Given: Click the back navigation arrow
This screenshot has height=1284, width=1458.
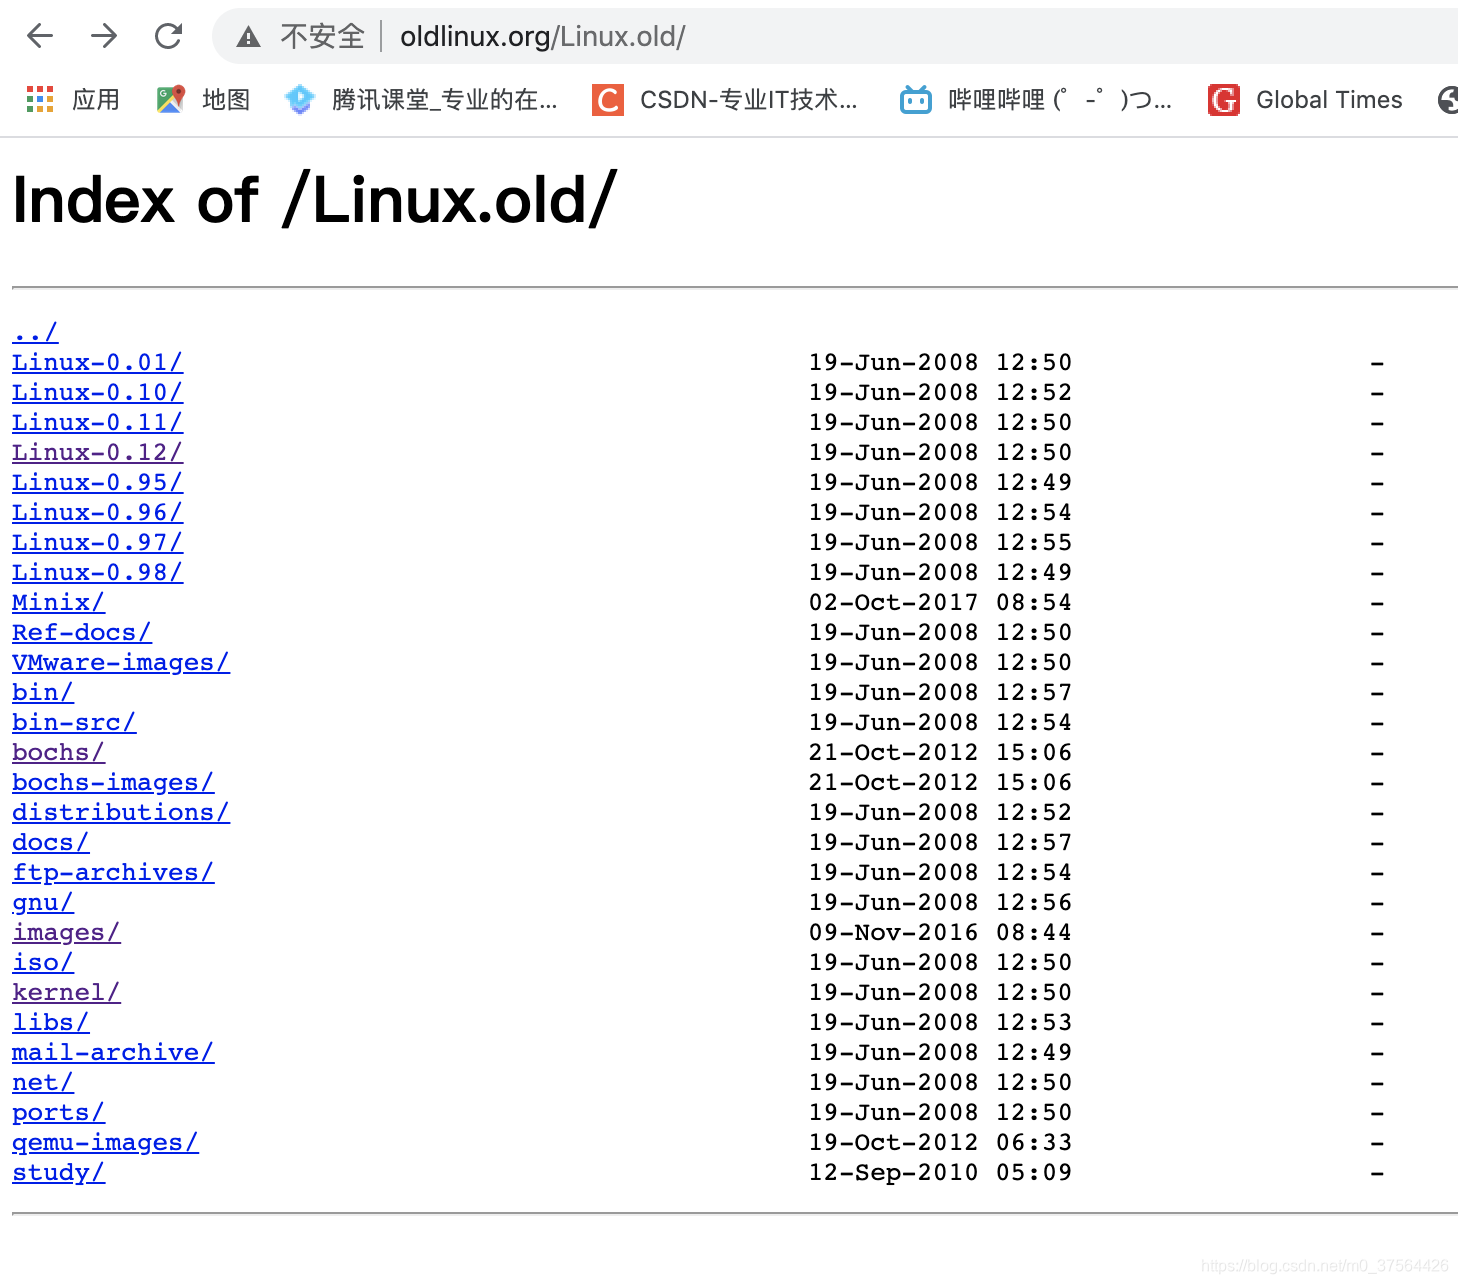Looking at the screenshot, I should [x=39, y=36].
